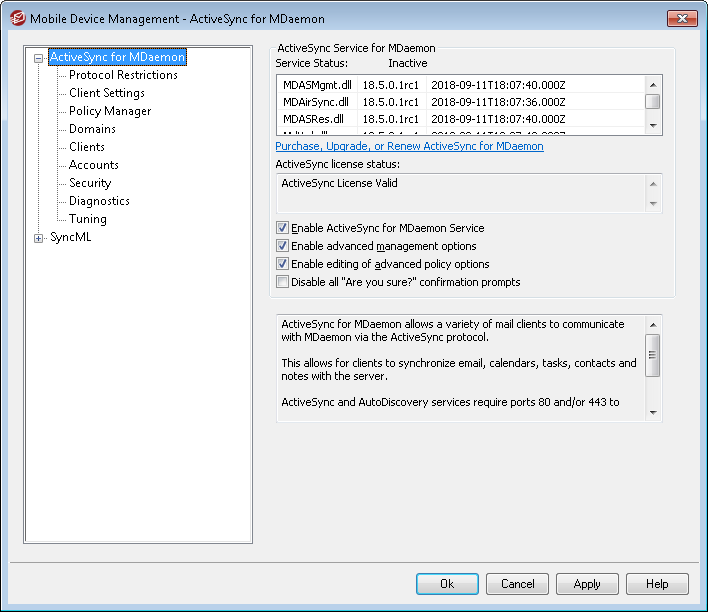The image size is (708, 612).
Task: Click 18.5.0.1rc1 version of MDASMgmt.dll
Action: (x=391, y=85)
